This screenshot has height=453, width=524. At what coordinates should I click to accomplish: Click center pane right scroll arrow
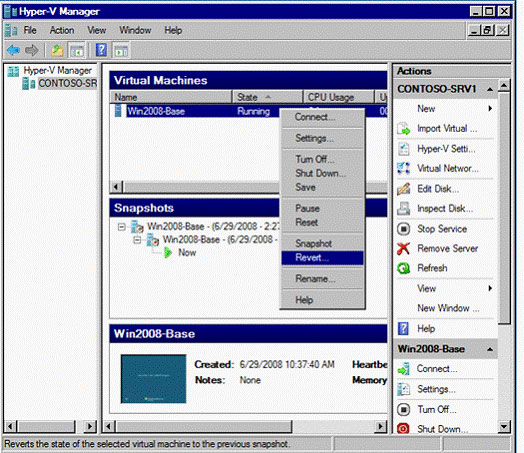coord(380,427)
